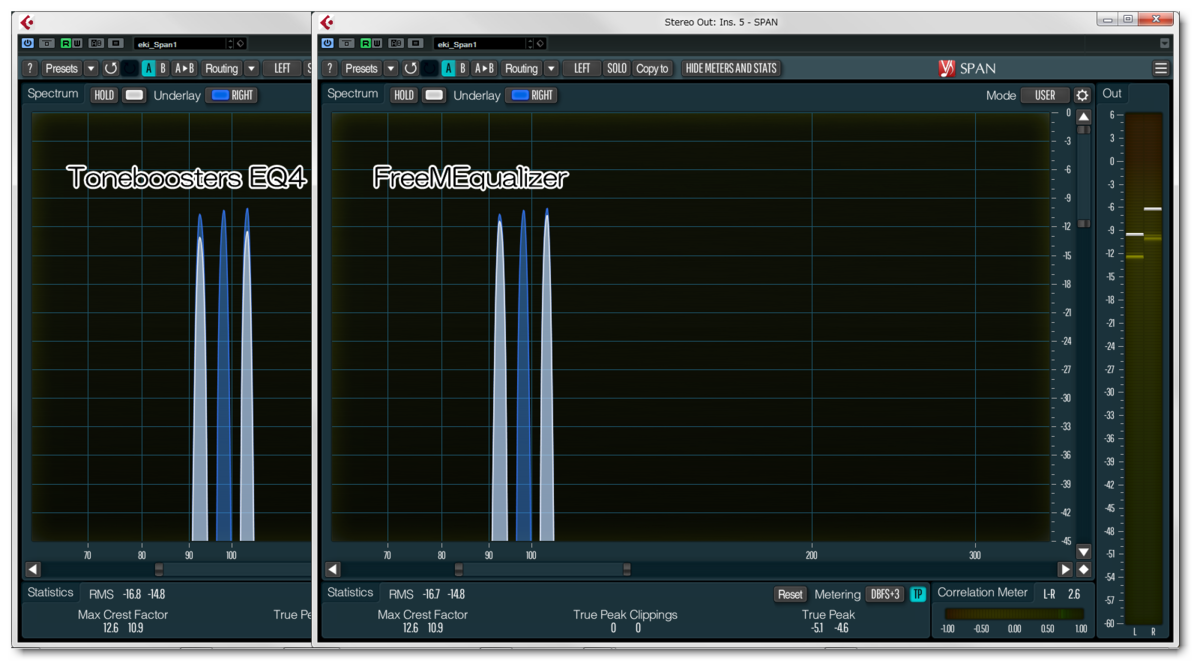Select Correlation Meter tab

982,593
